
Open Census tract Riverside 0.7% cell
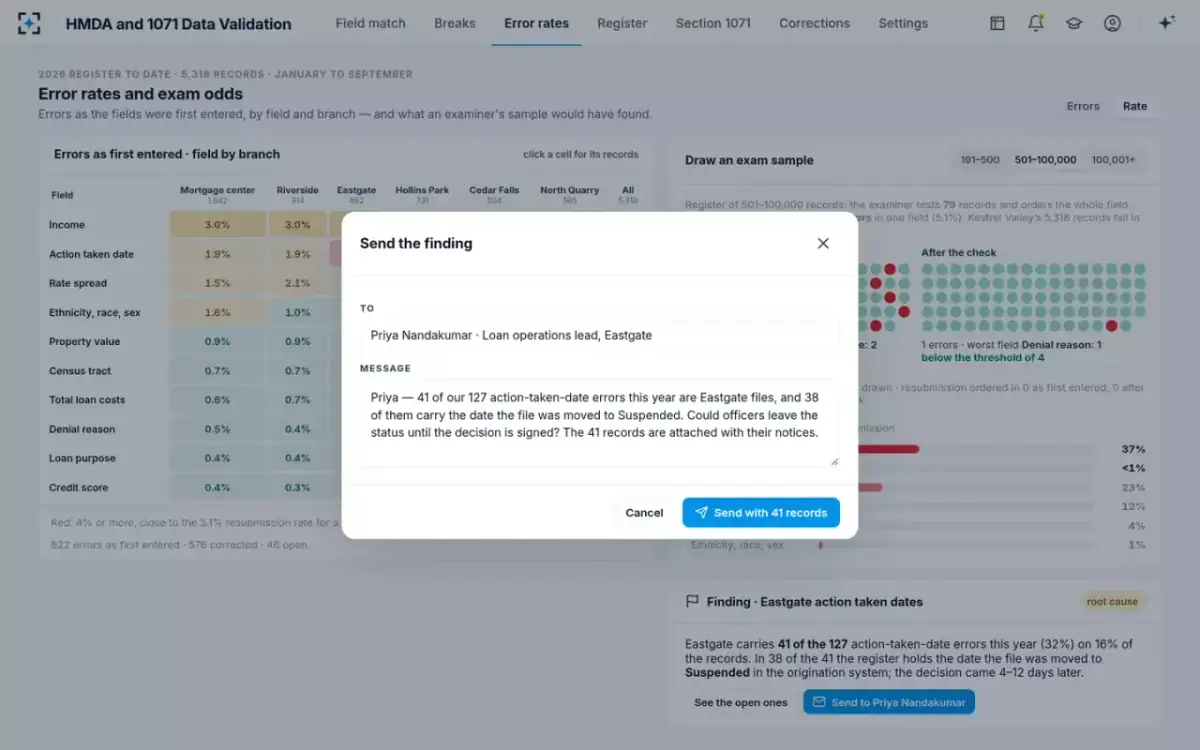click(297, 371)
